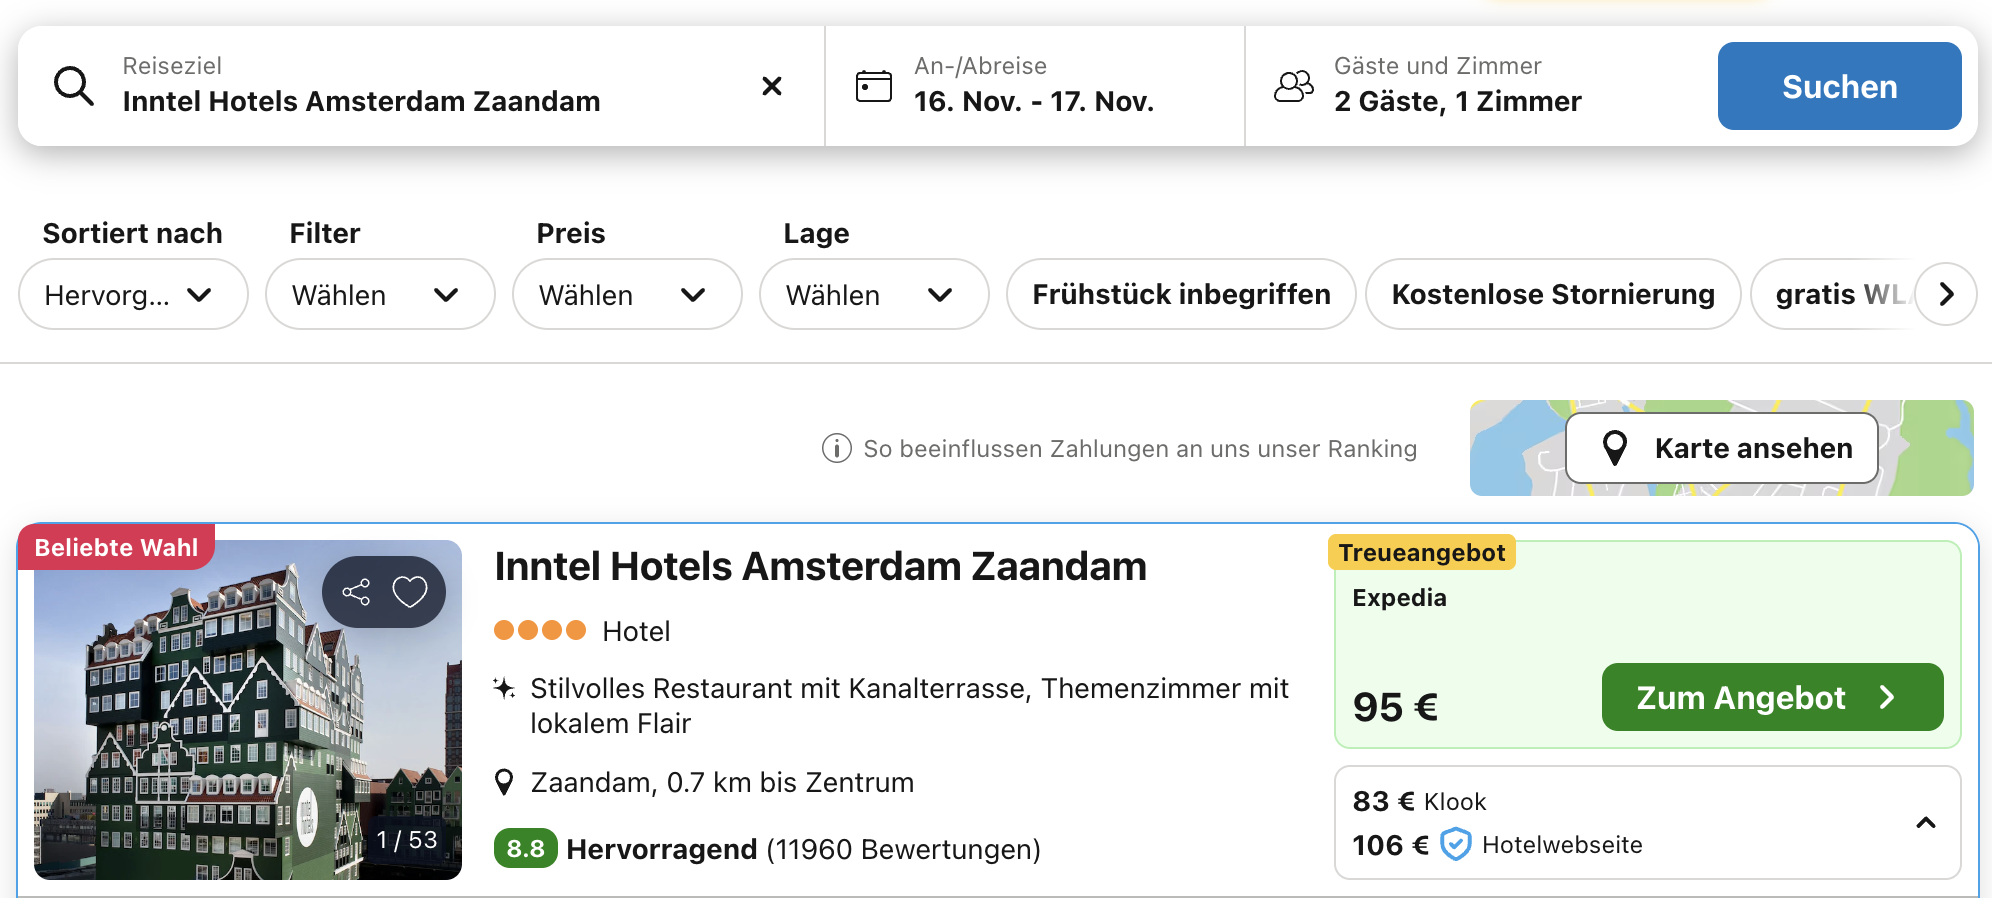Toggle the Kostenlose Stornierung filter
The height and width of the screenshot is (898, 1992).
pos(1552,295)
